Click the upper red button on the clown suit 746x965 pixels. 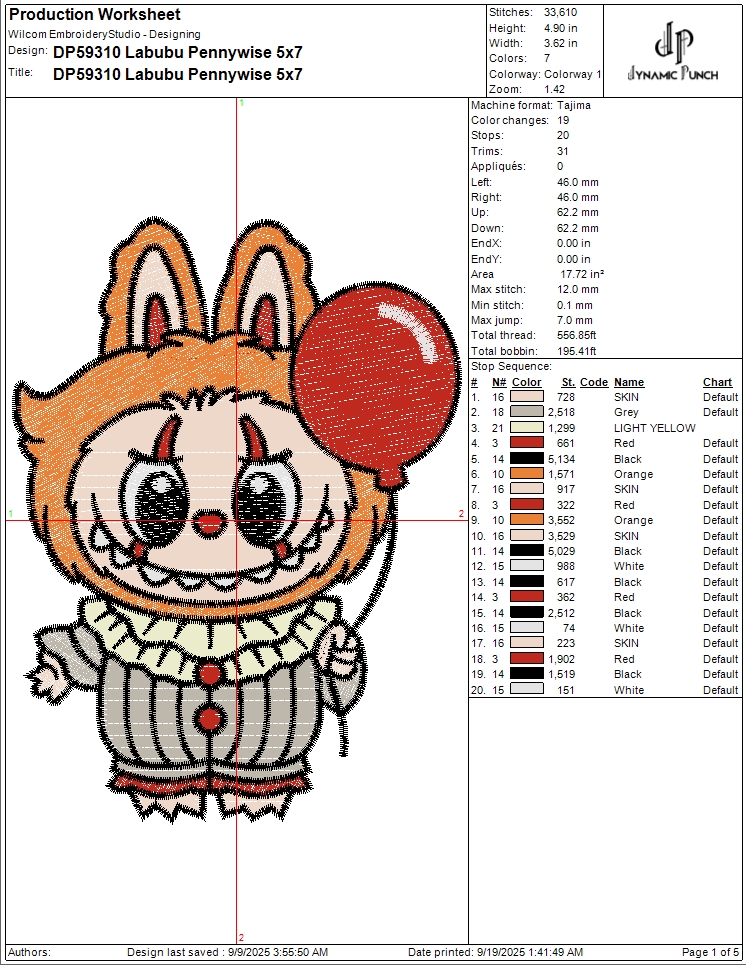[210, 674]
